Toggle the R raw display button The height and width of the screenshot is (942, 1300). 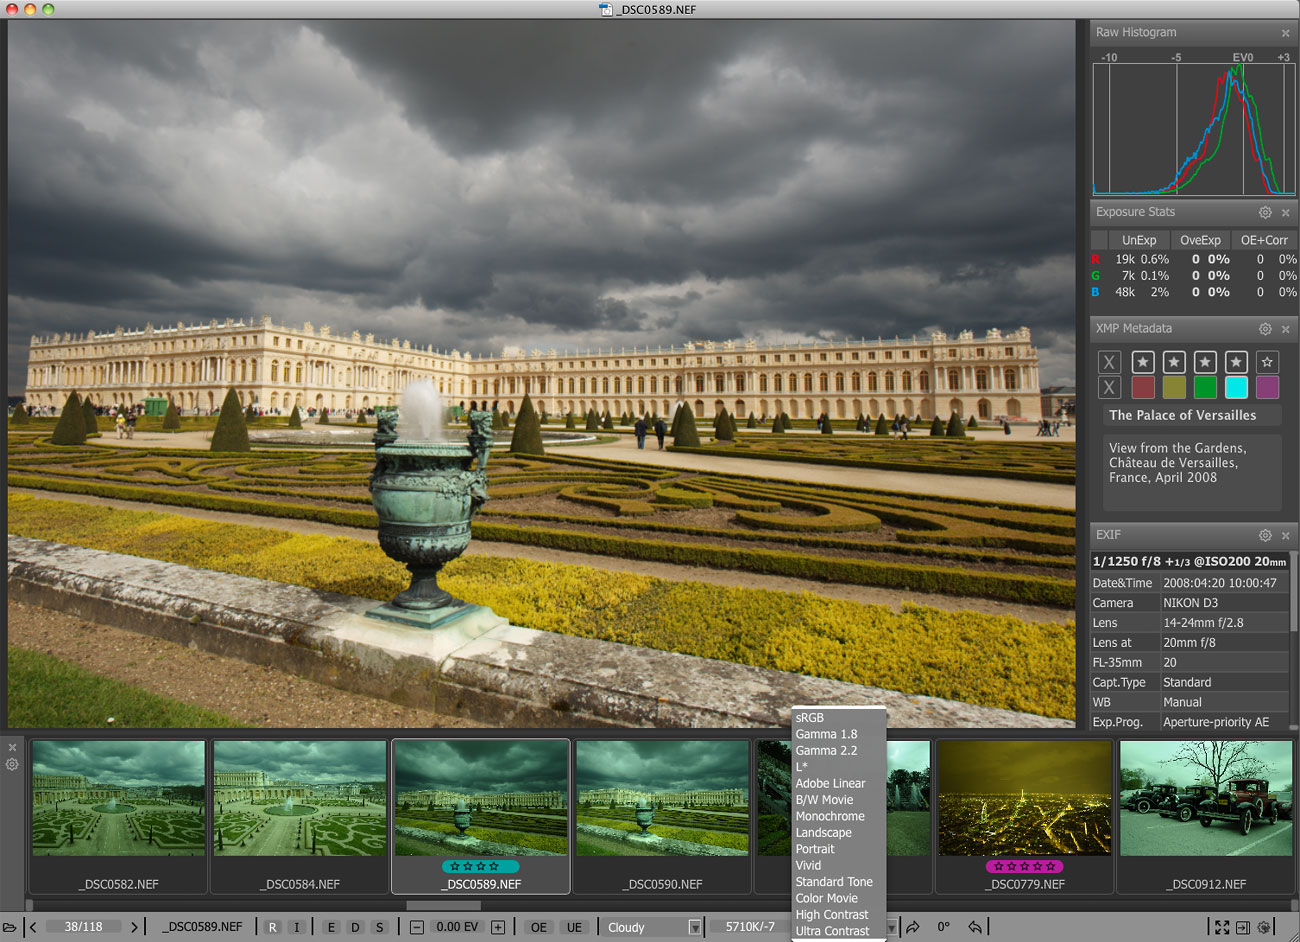click(272, 927)
